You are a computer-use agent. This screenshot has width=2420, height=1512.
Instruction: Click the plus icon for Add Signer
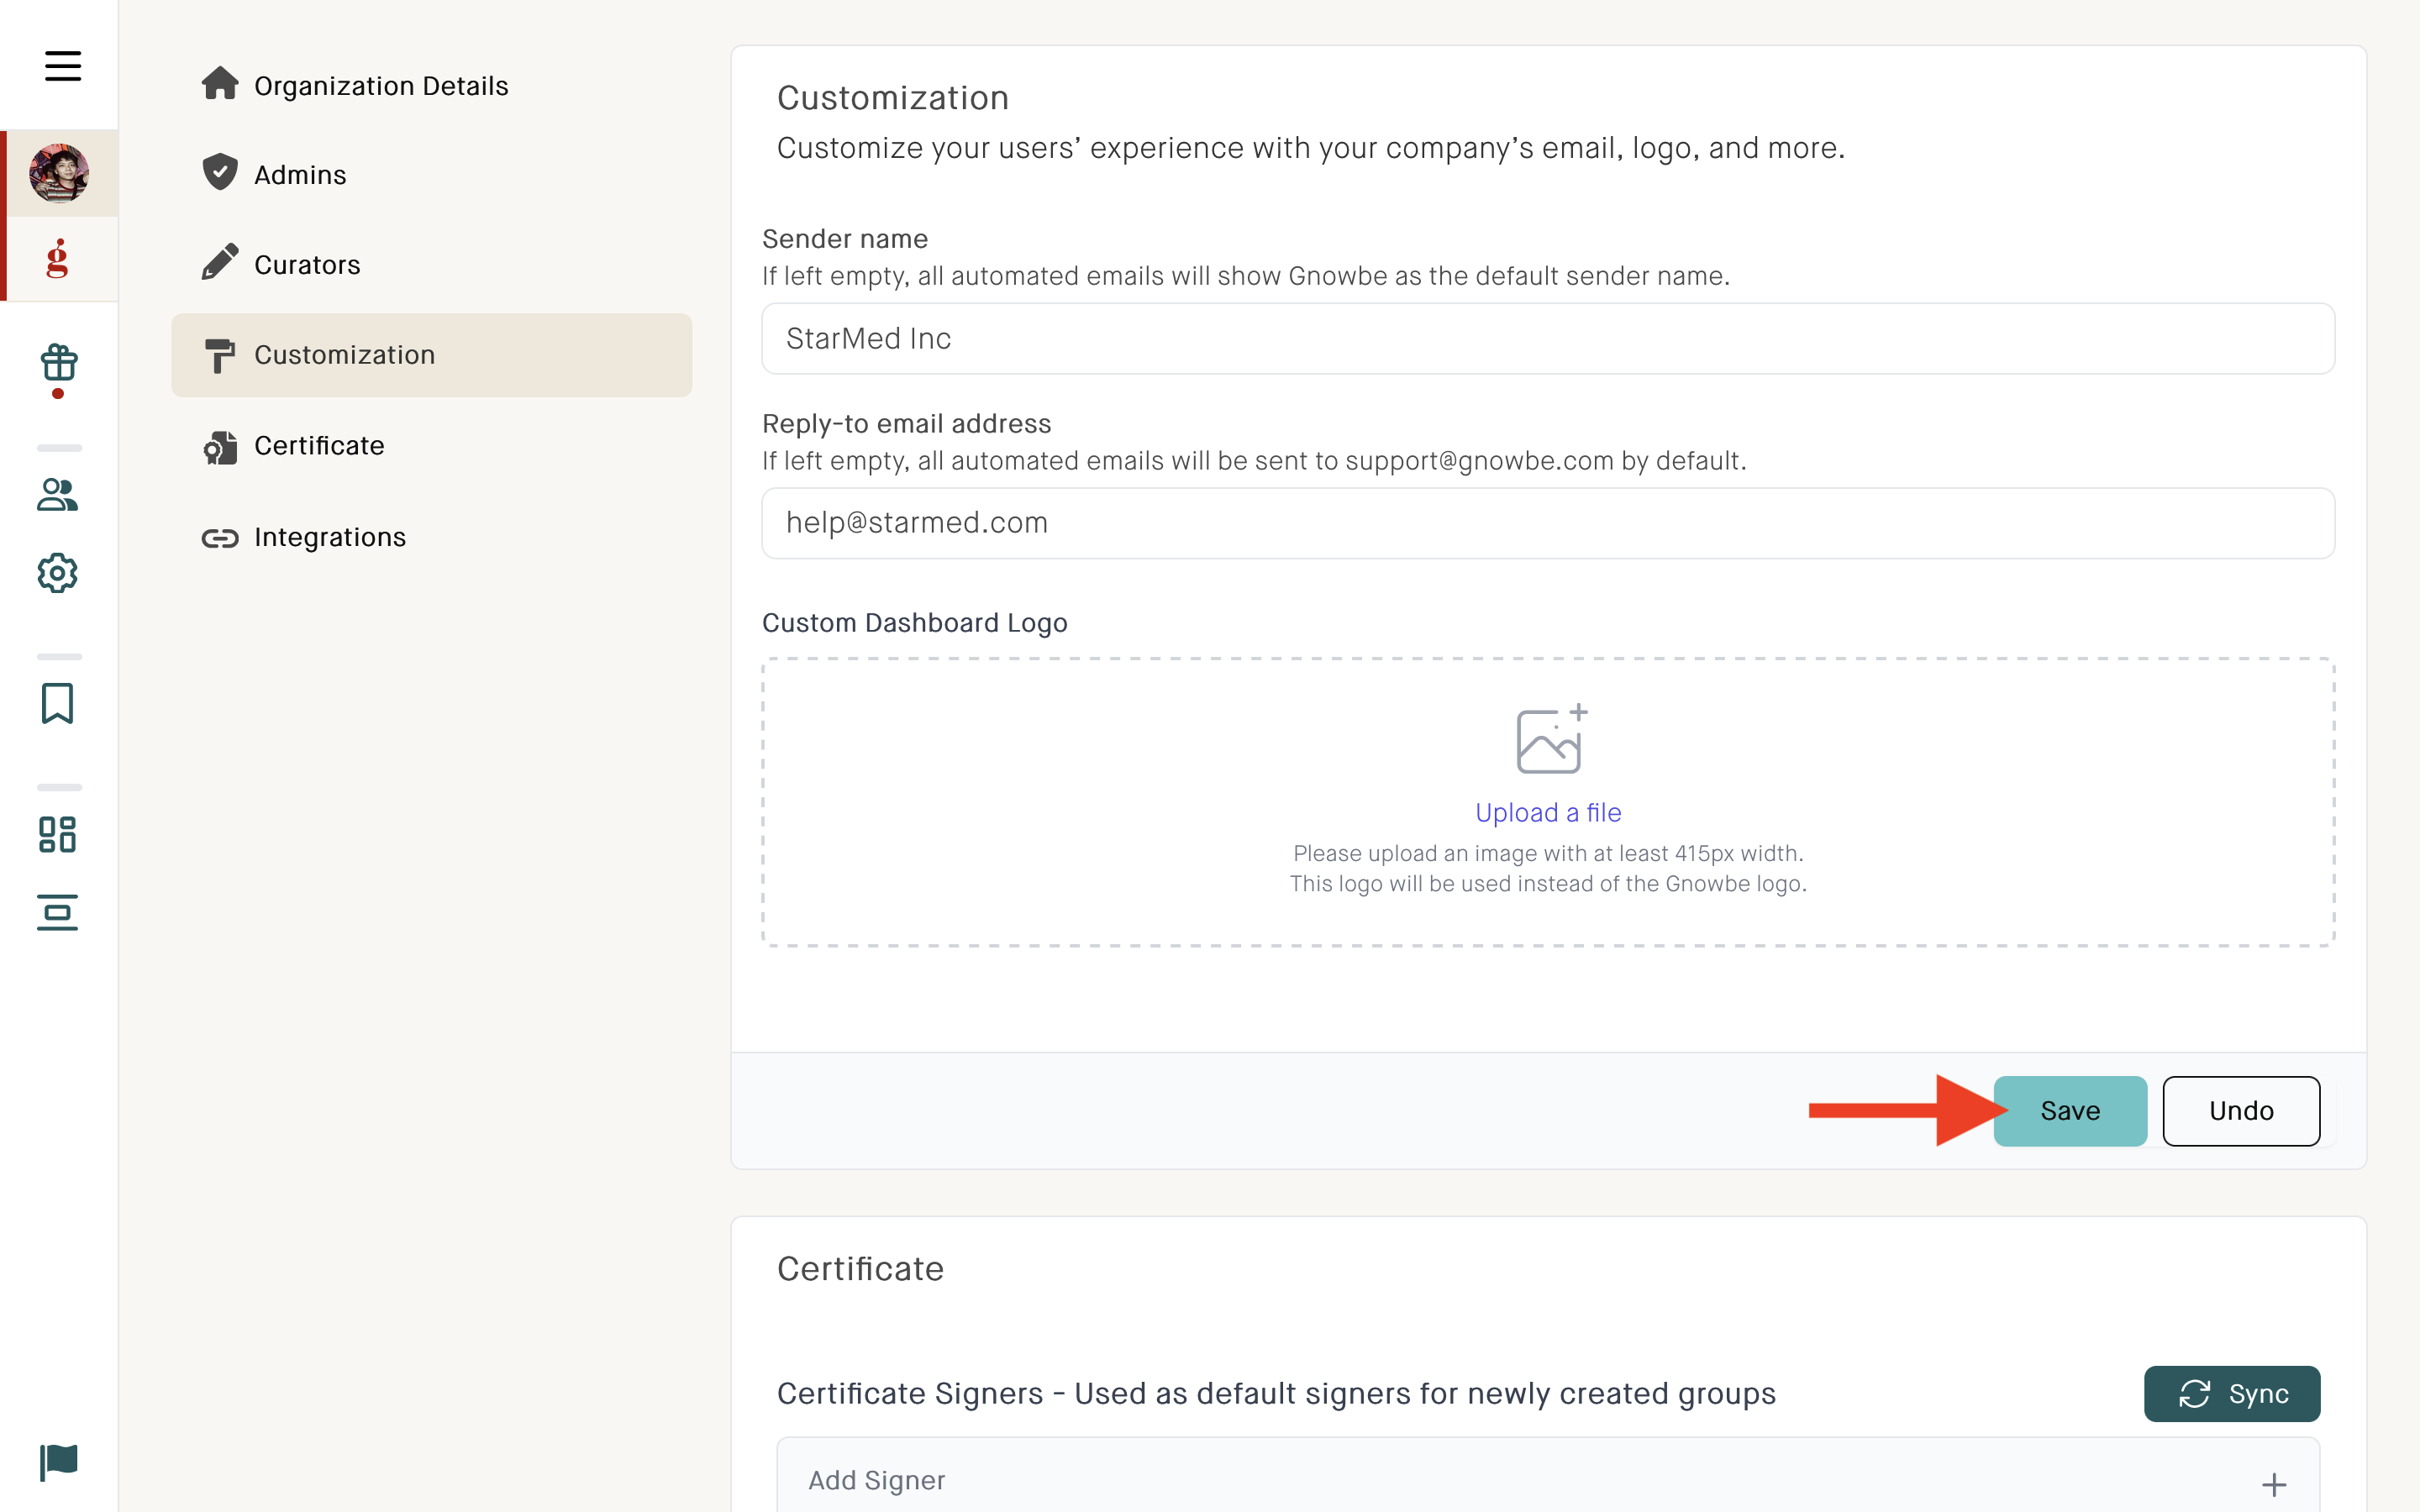(2274, 1484)
